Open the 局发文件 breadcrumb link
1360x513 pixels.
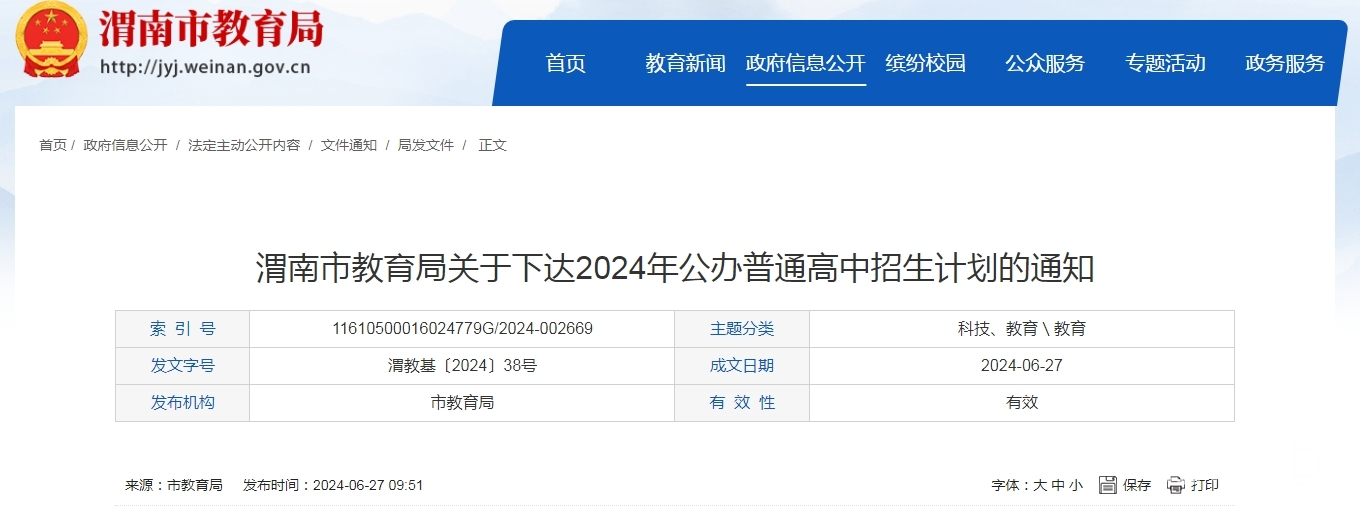426,145
